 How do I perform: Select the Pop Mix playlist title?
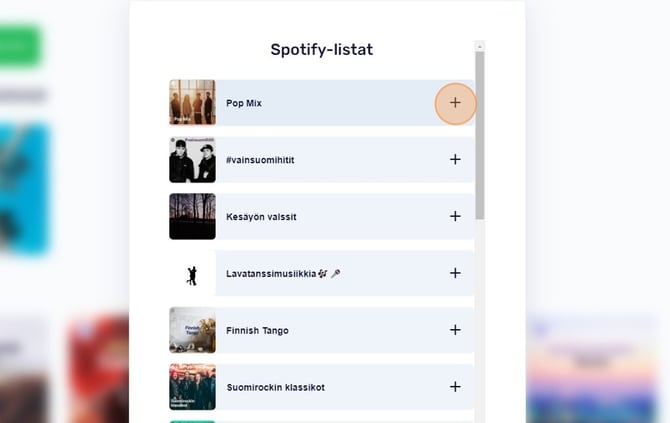click(x=244, y=103)
